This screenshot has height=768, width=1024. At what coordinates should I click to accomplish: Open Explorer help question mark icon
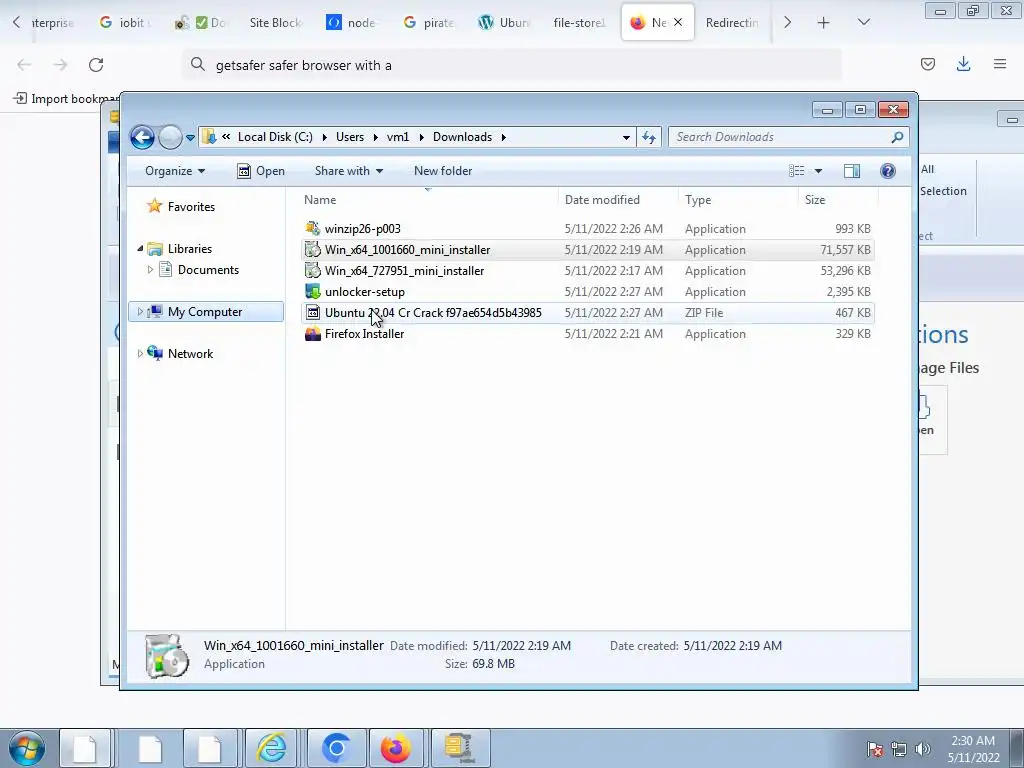(888, 171)
